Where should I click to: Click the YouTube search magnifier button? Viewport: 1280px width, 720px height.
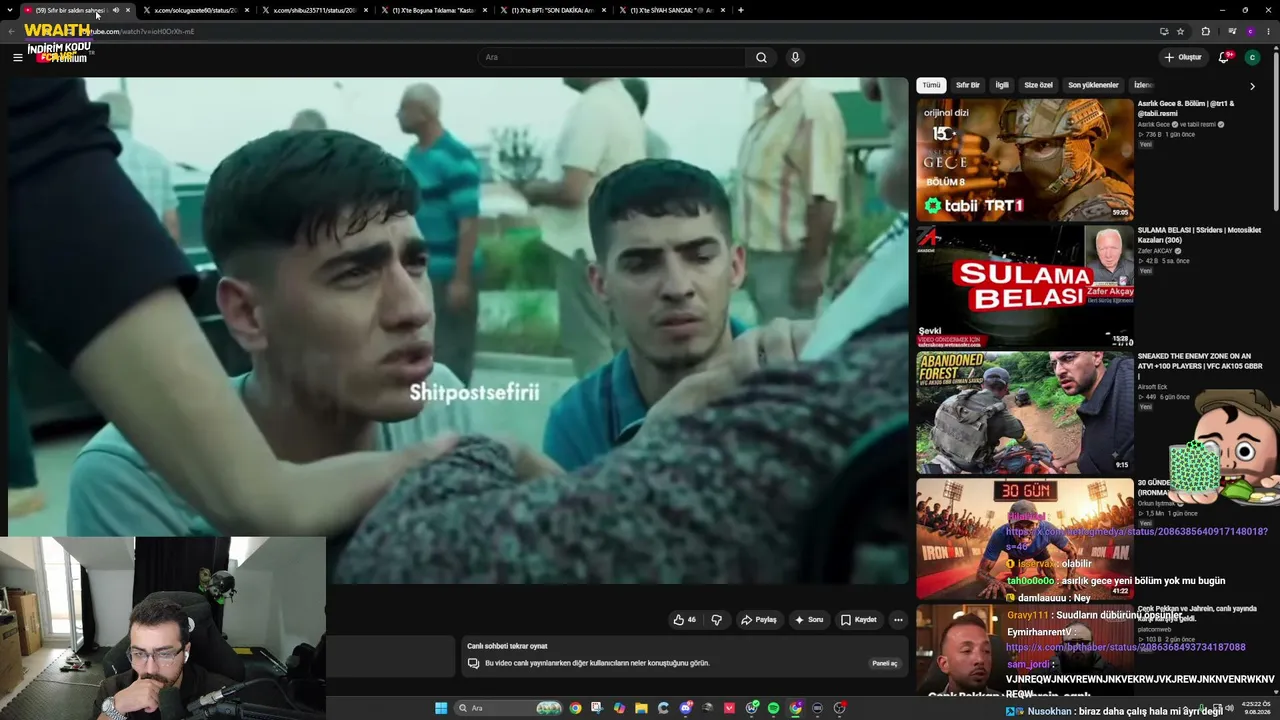[x=761, y=57]
